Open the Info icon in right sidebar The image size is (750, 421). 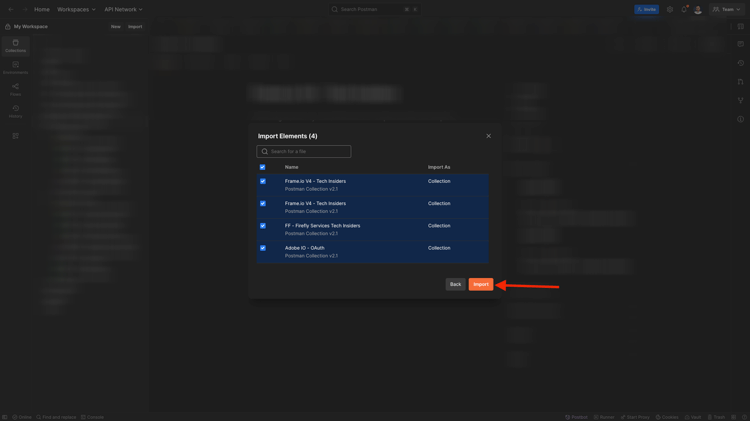point(740,119)
